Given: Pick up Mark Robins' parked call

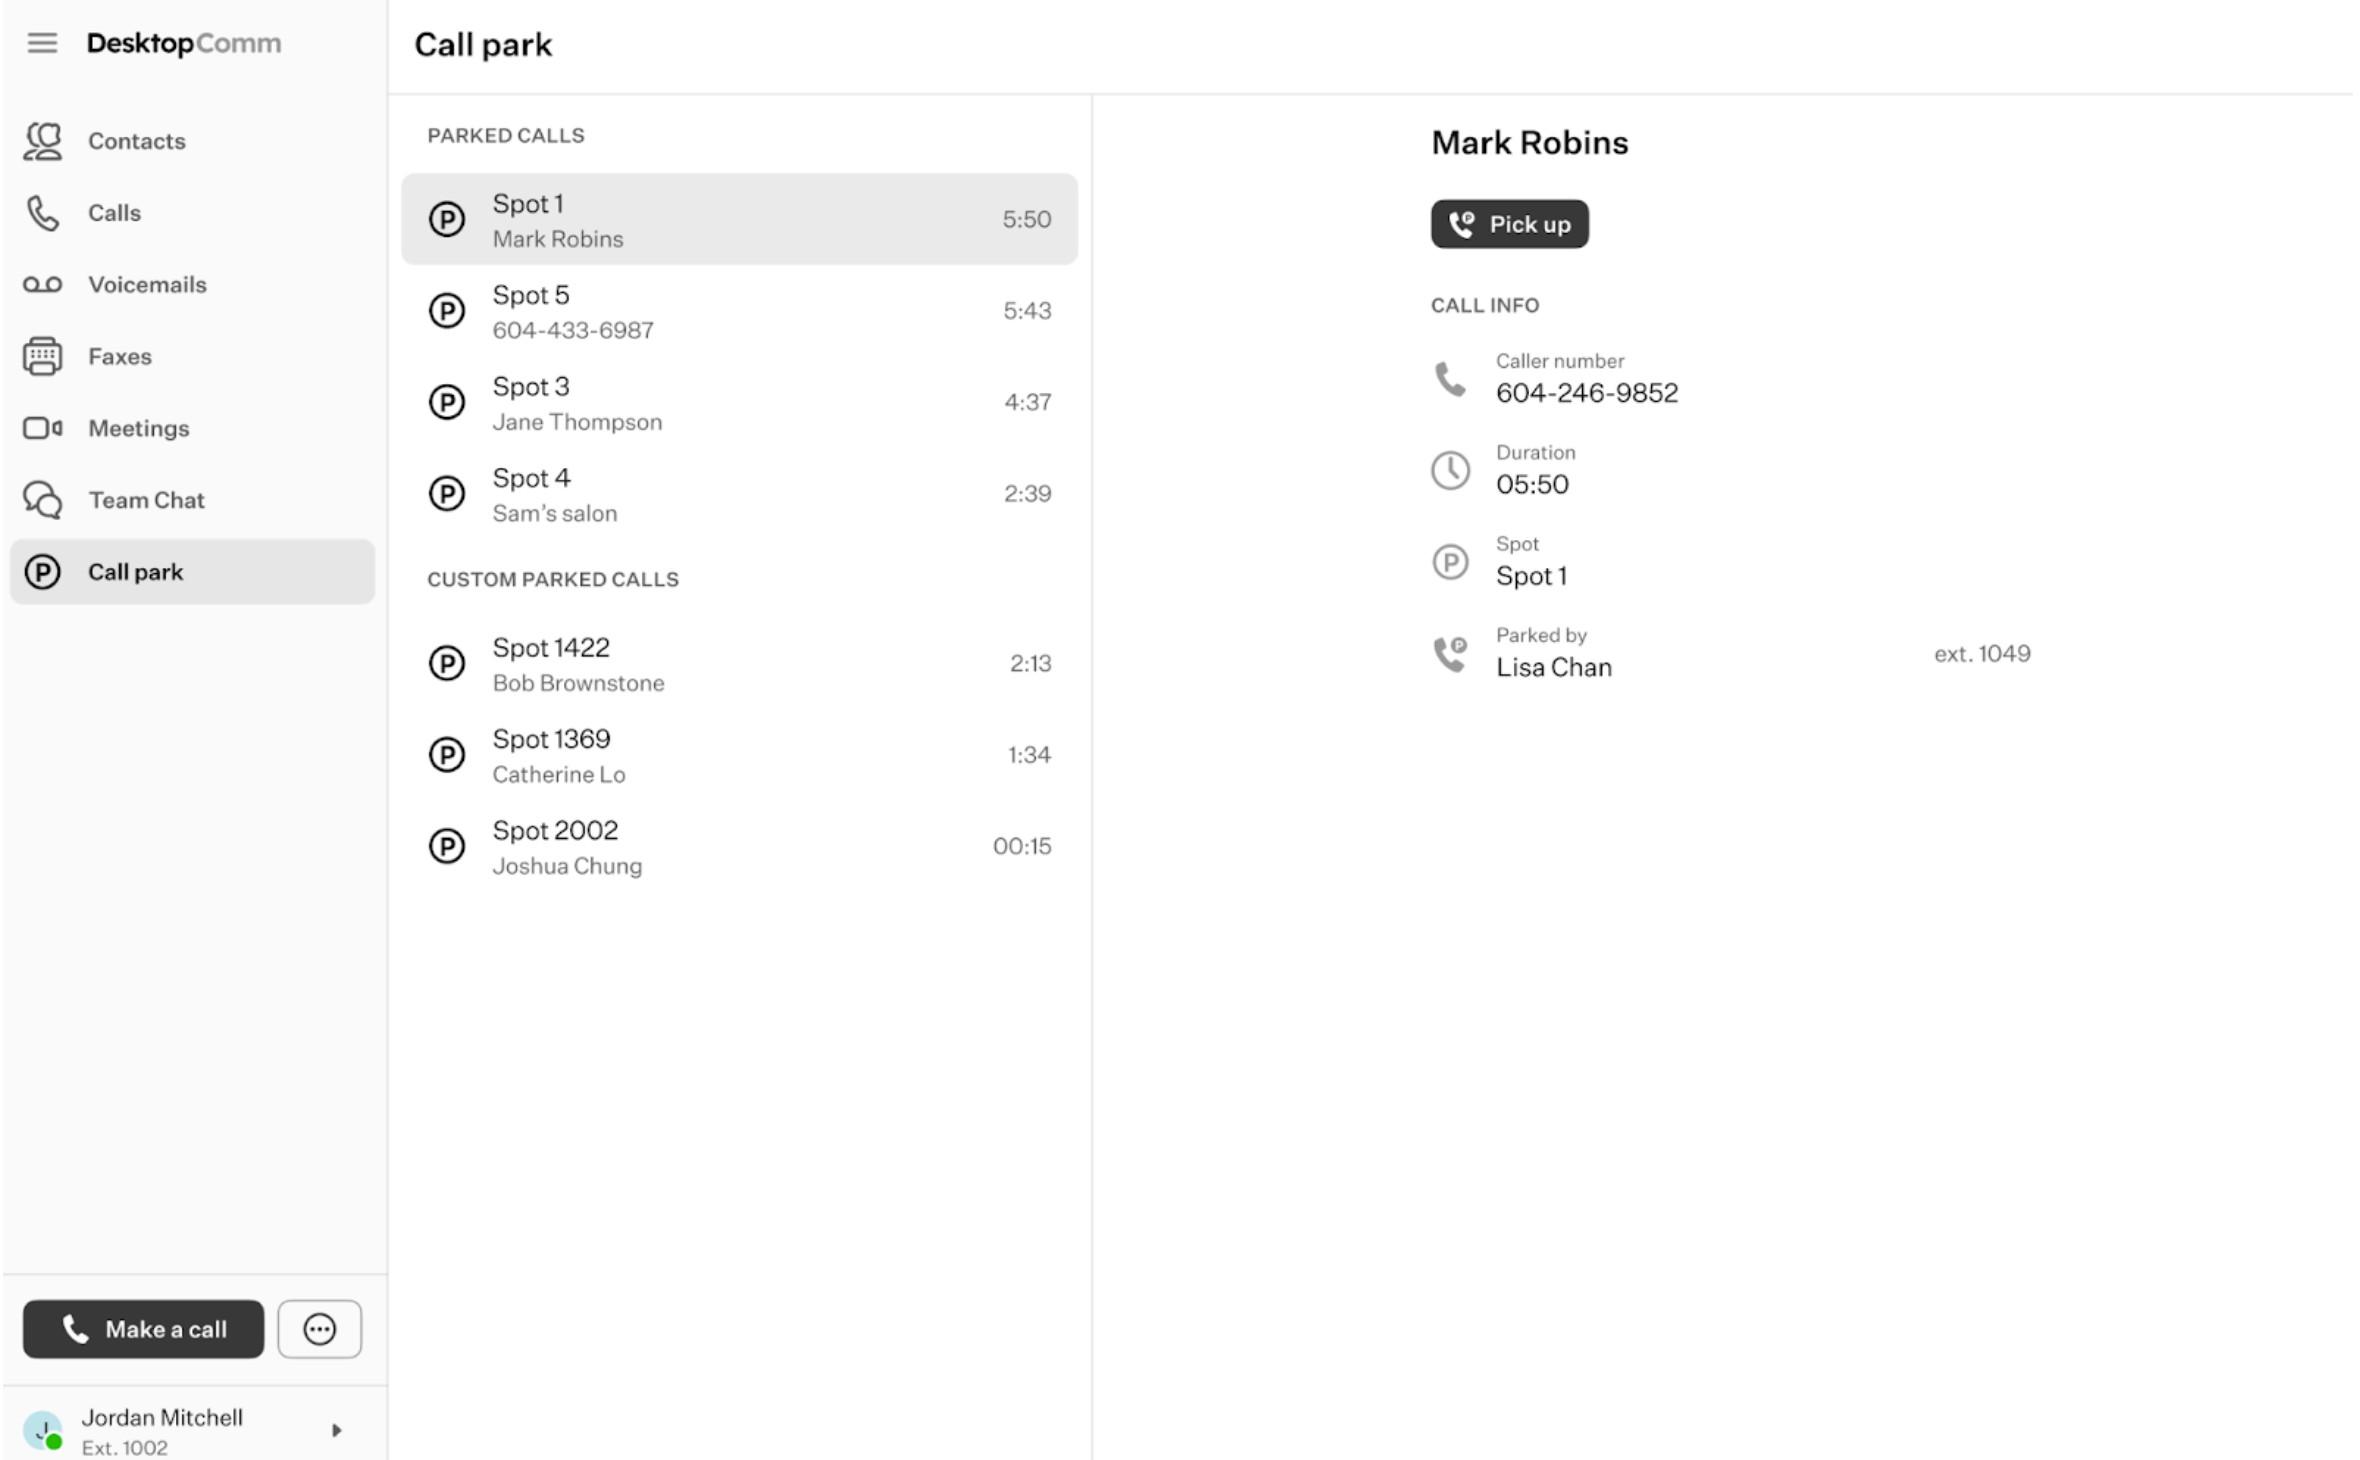Looking at the screenshot, I should coord(1509,224).
